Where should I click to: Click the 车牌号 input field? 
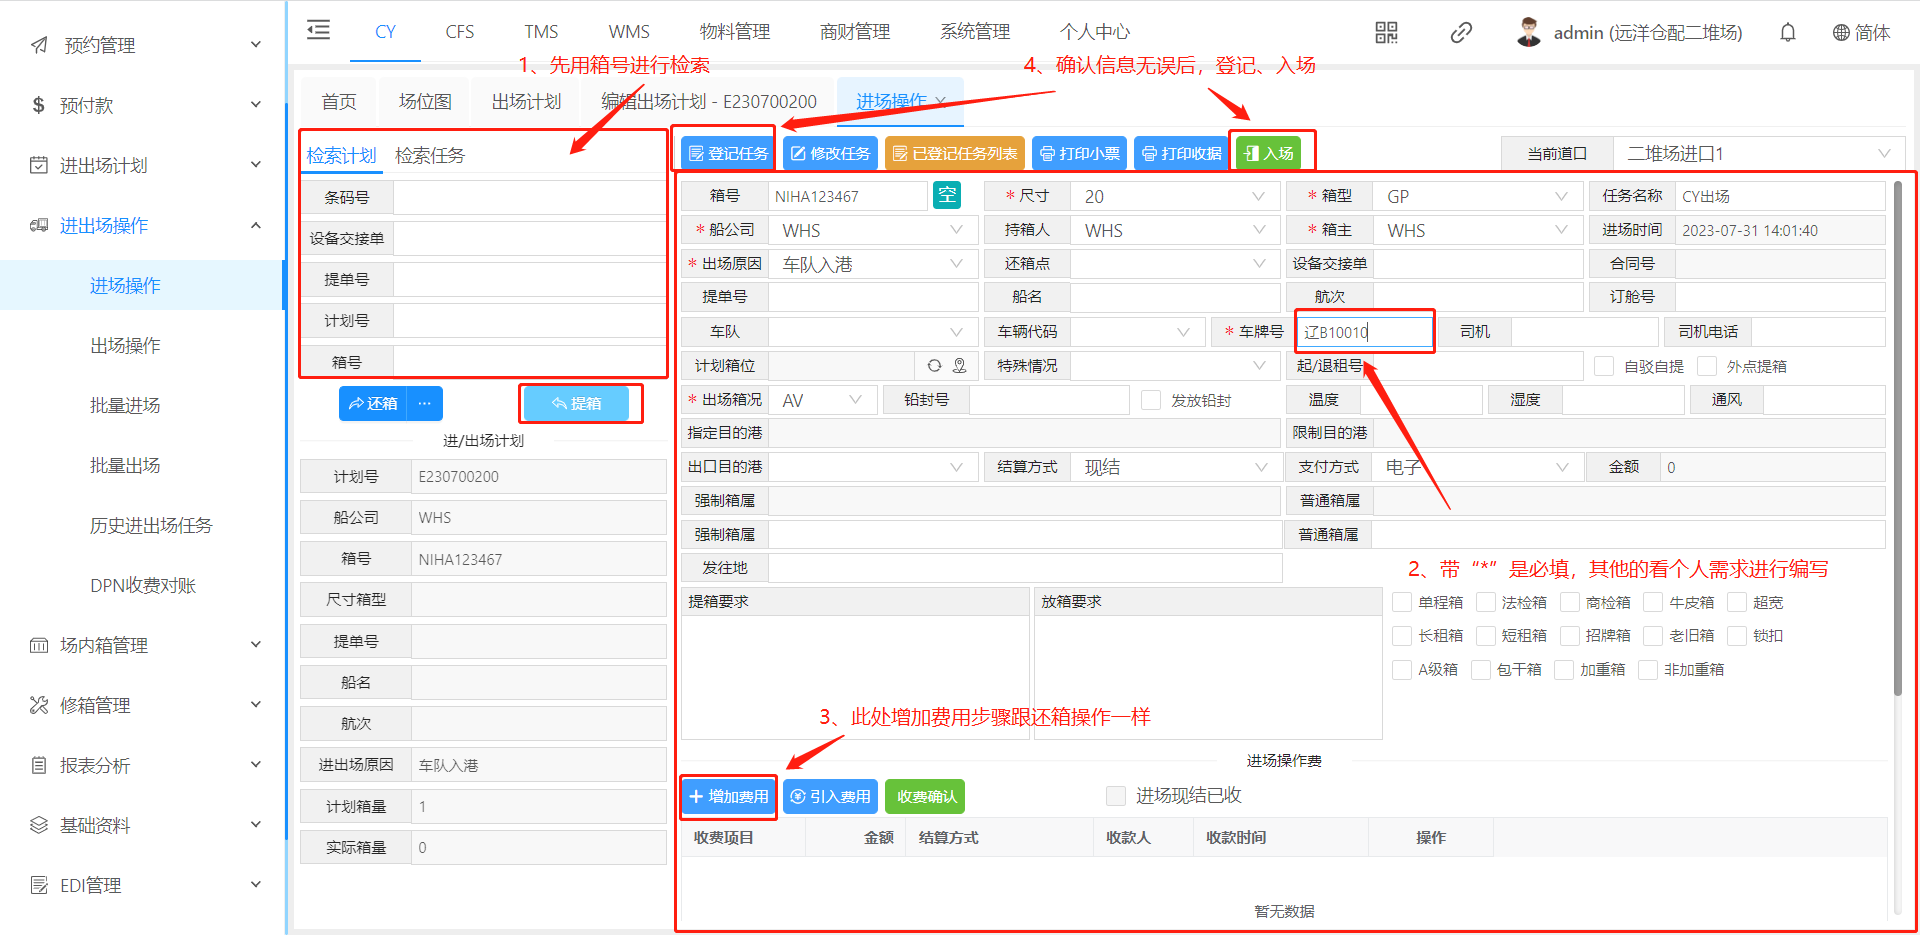pyautogui.click(x=1364, y=332)
